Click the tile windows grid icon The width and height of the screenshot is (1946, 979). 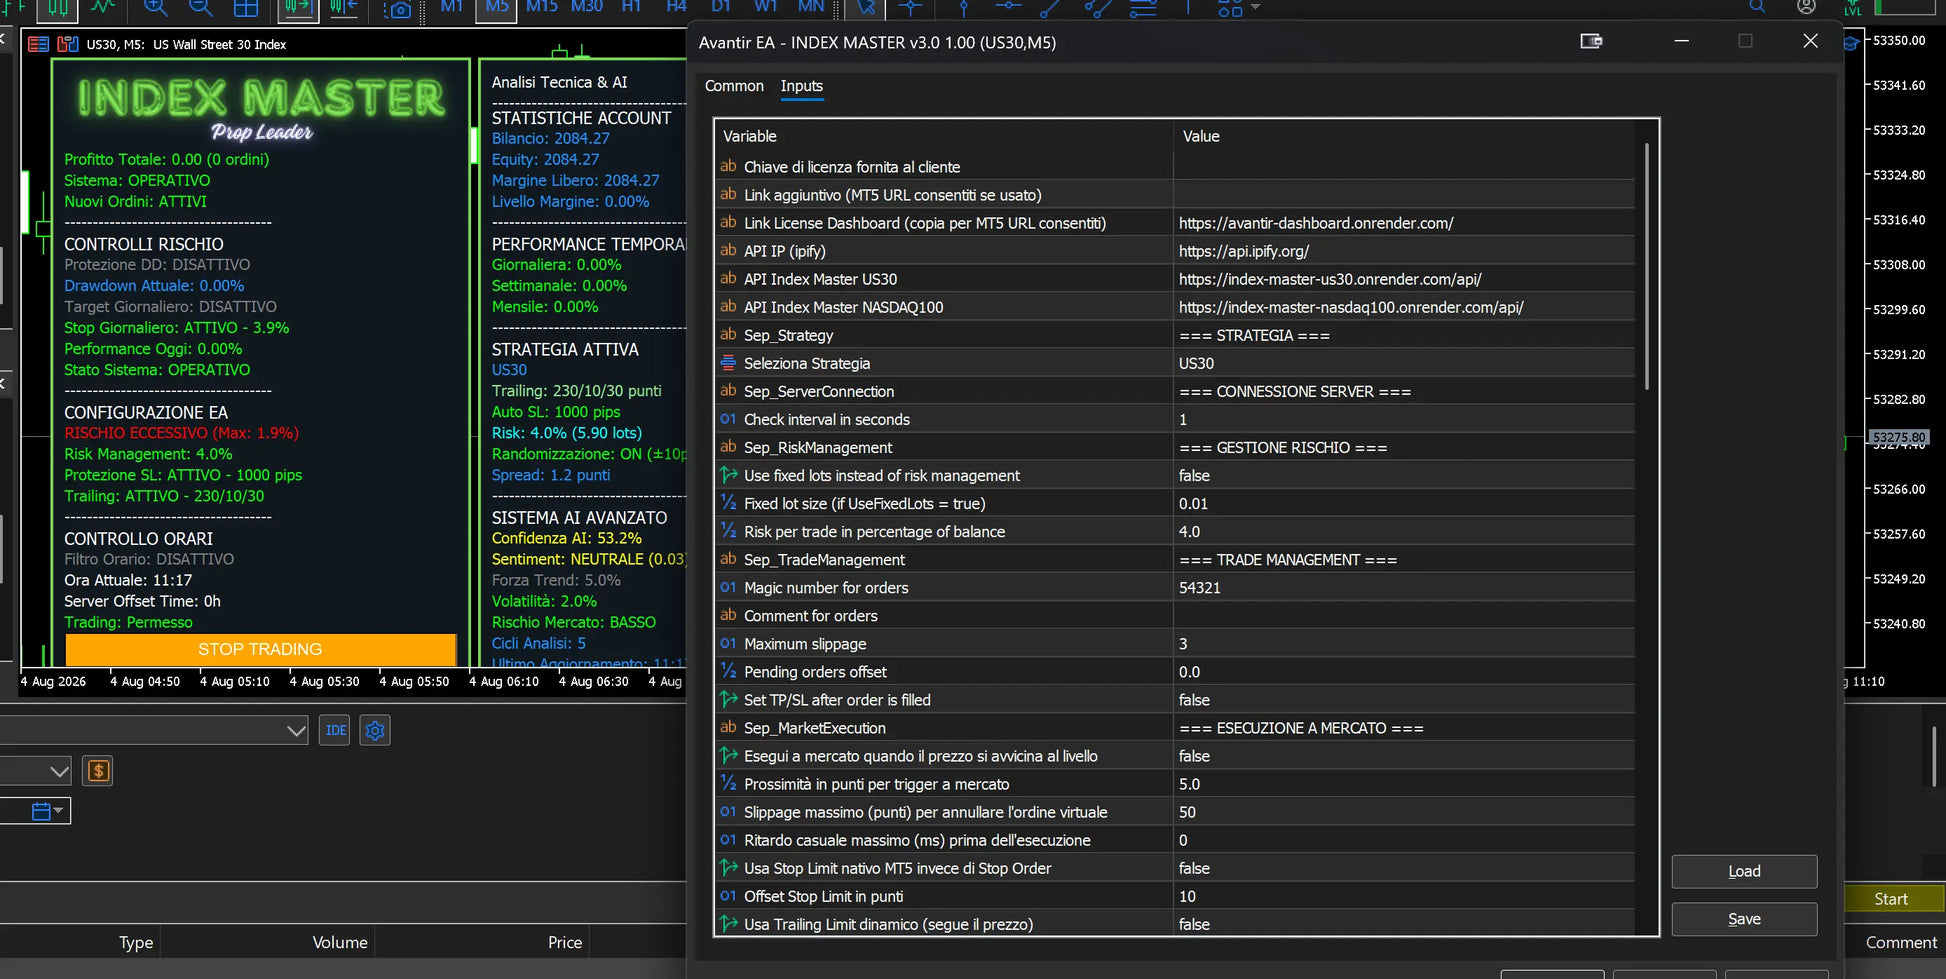point(246,8)
